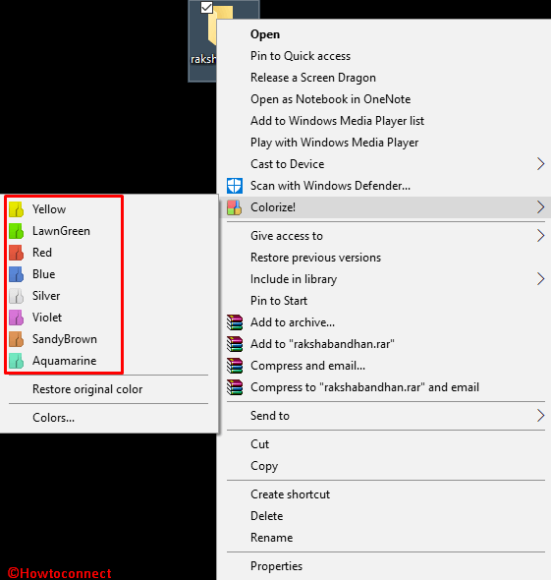Choose Delete from the context menu
This screenshot has width=551, height=580.
click(x=267, y=516)
